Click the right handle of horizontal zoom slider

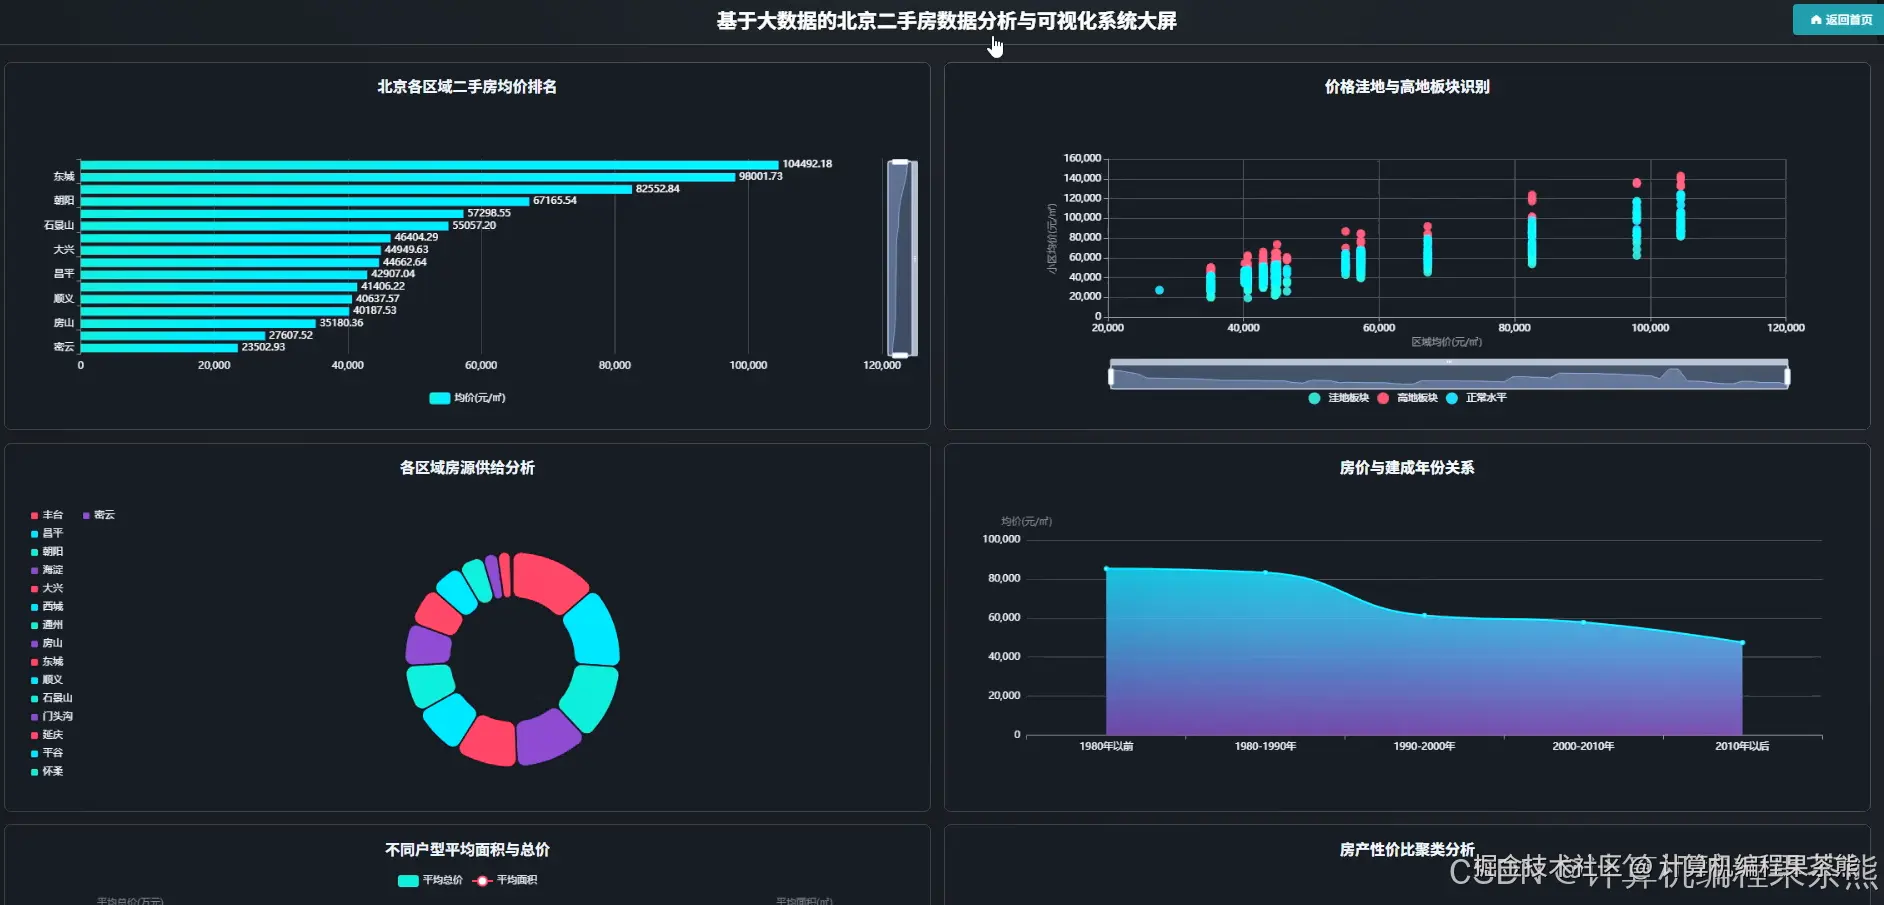pyautogui.click(x=1787, y=377)
